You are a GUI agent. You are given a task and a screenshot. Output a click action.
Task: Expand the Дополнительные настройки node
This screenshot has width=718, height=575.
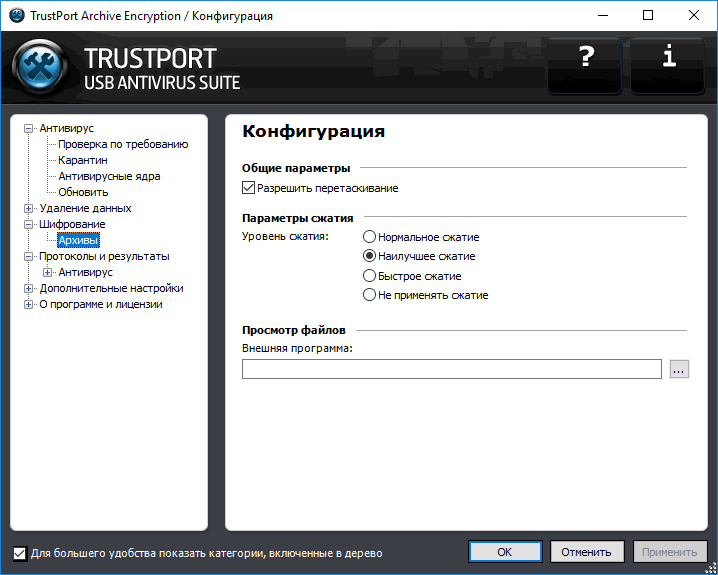(28, 288)
